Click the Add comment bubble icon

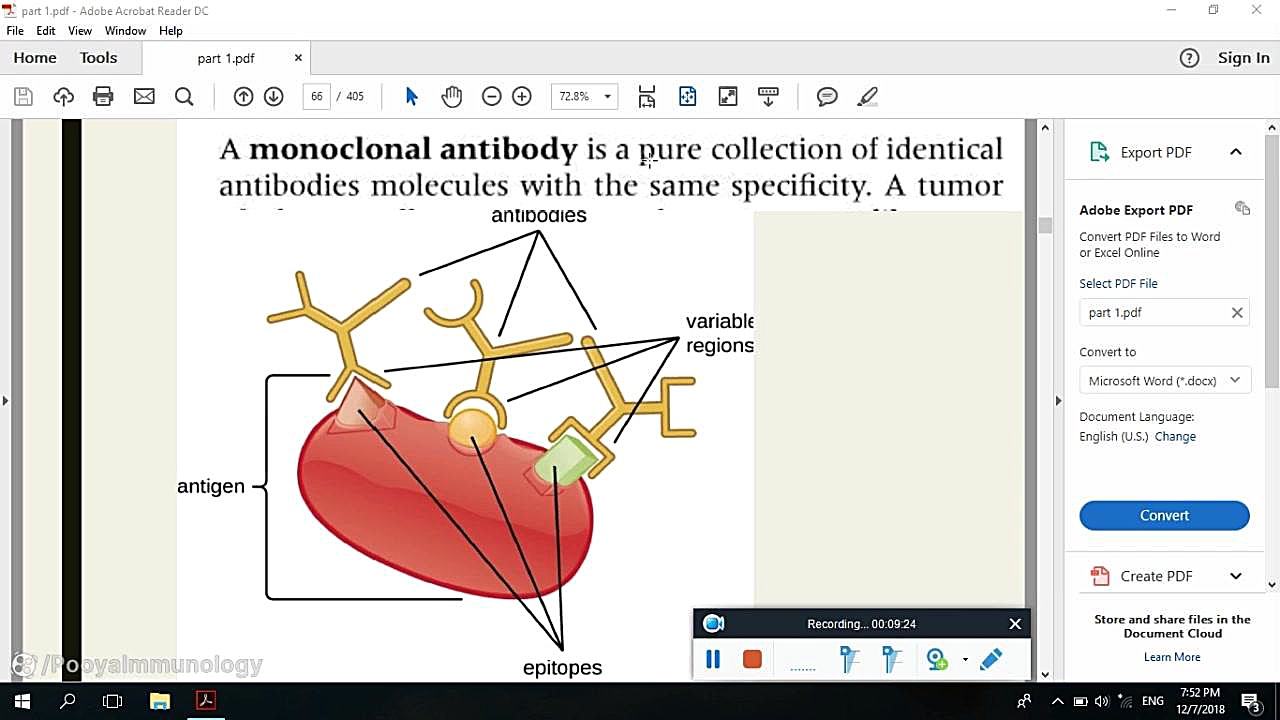point(827,96)
